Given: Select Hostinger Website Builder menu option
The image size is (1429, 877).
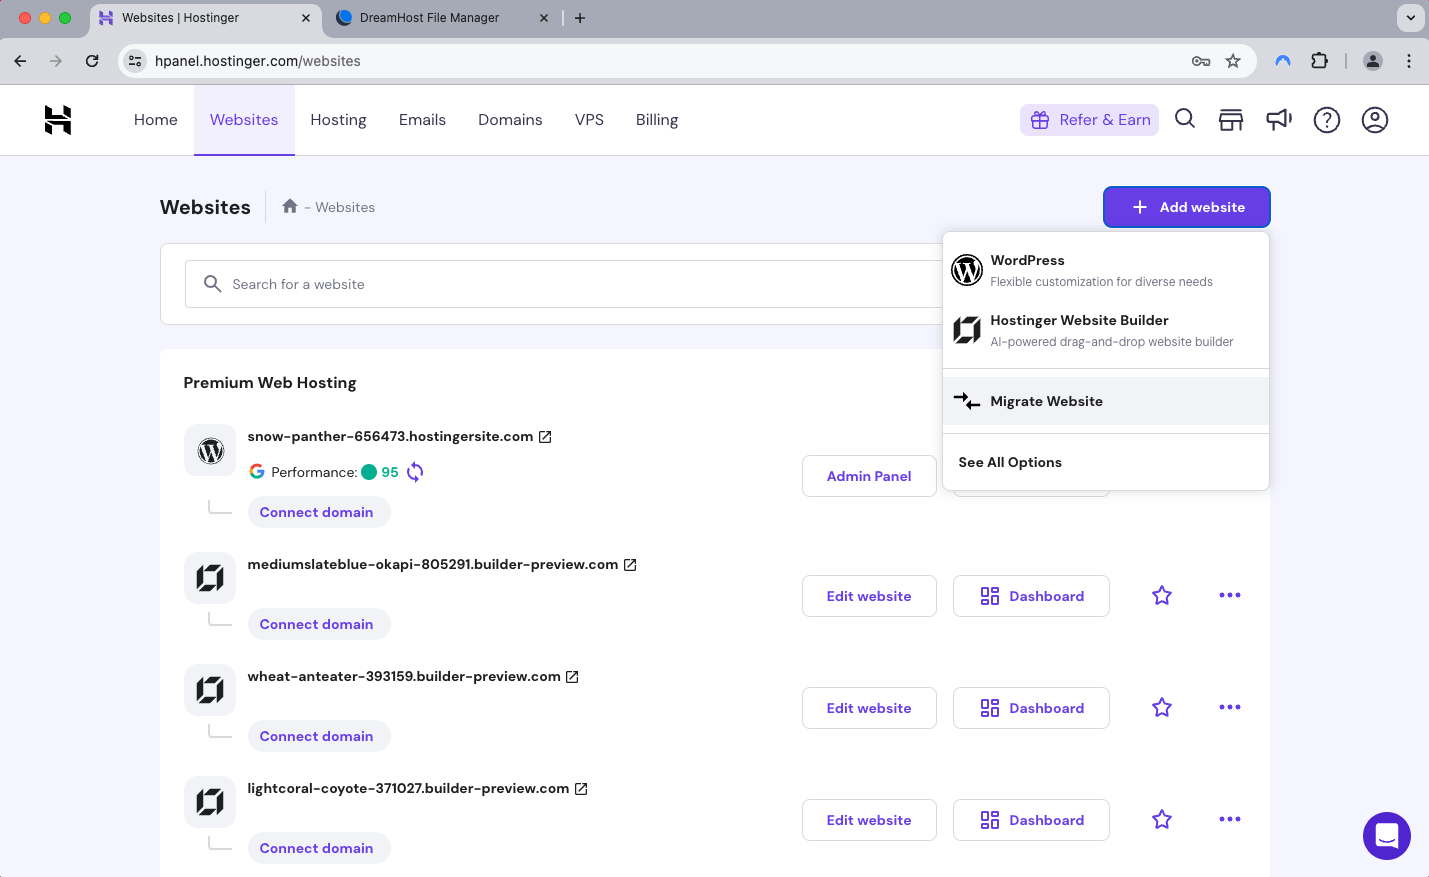Looking at the screenshot, I should click(1106, 330).
